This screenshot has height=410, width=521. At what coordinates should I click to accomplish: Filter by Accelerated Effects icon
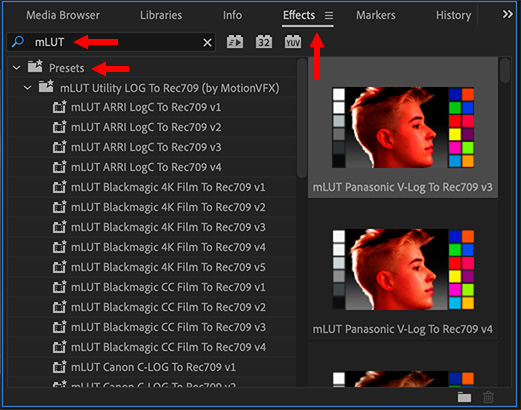pos(235,42)
